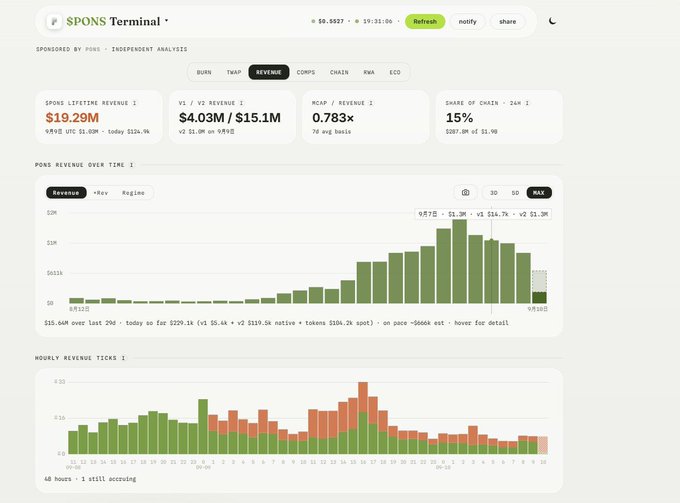Switch to the TWAP tab
The width and height of the screenshot is (680, 503).
[234, 72]
